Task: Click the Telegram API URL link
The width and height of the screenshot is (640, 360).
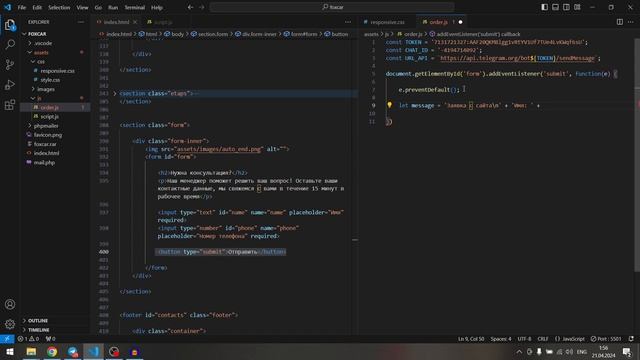Action: (x=517, y=58)
